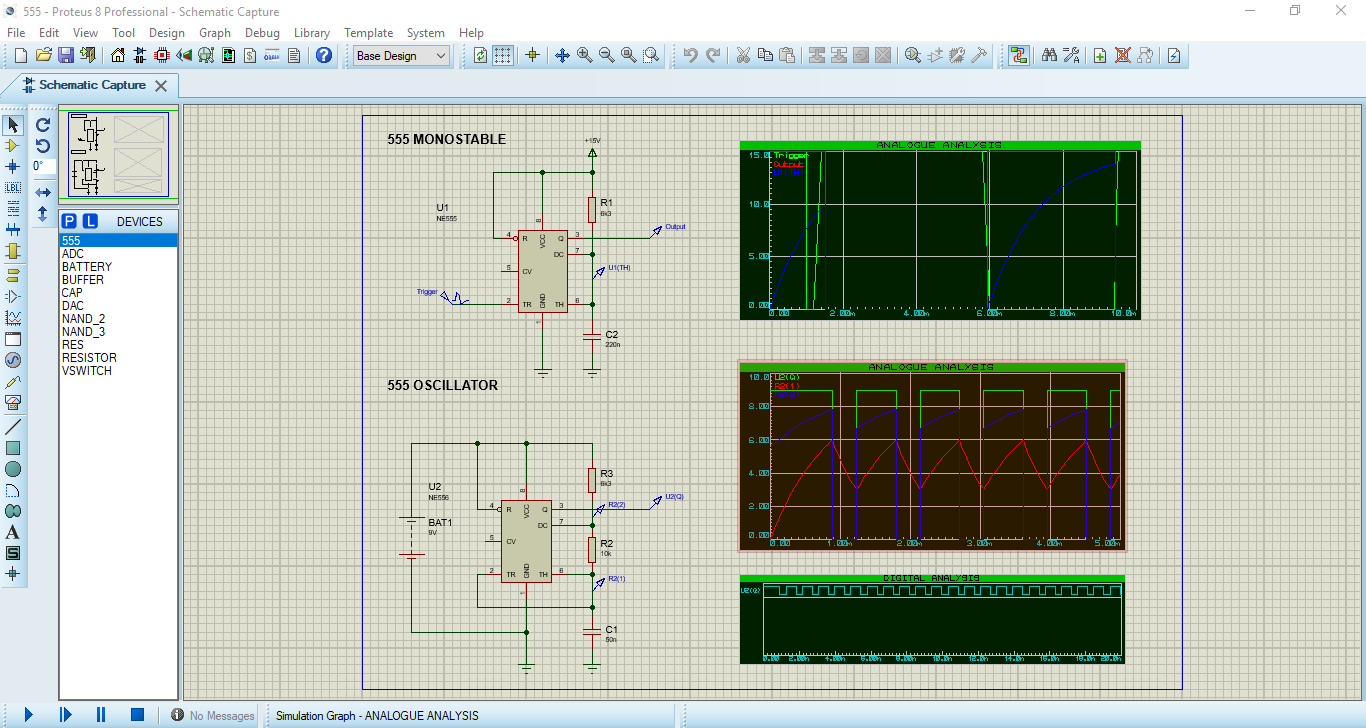
Task: Click the Generator mode sine wave icon
Action: [x=13, y=360]
